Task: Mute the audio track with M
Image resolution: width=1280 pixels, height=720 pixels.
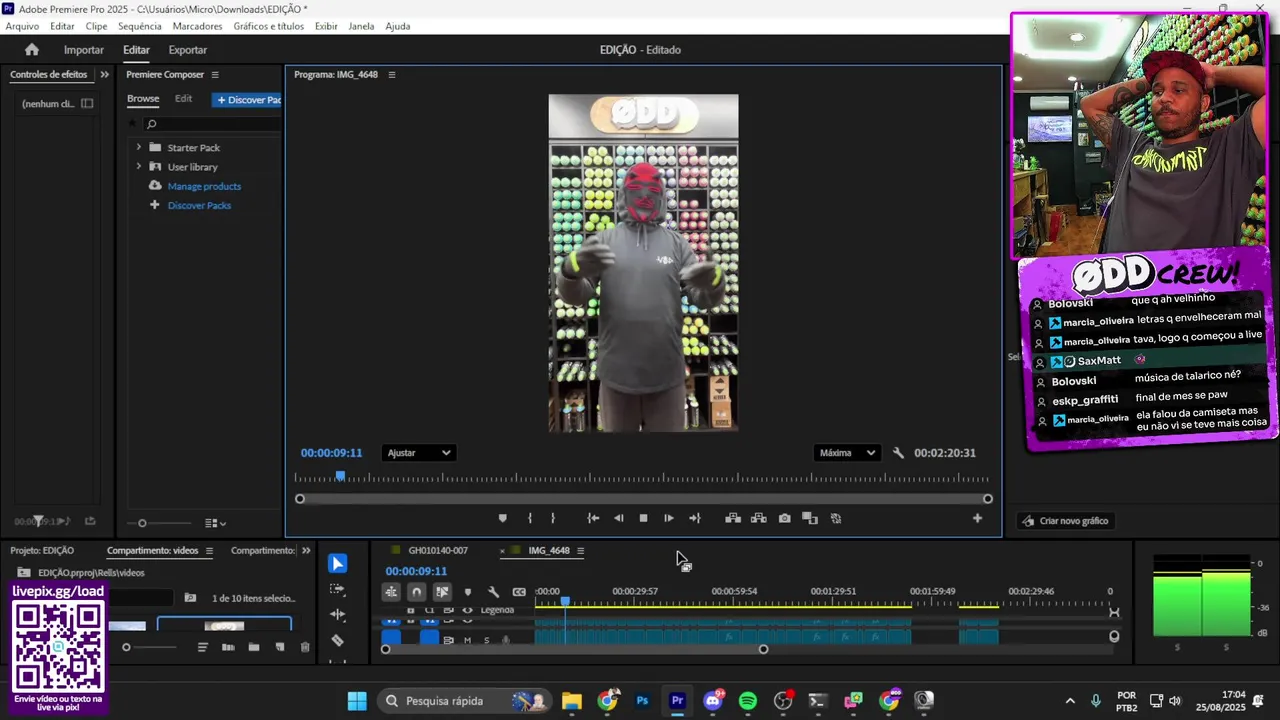Action: coord(467,640)
